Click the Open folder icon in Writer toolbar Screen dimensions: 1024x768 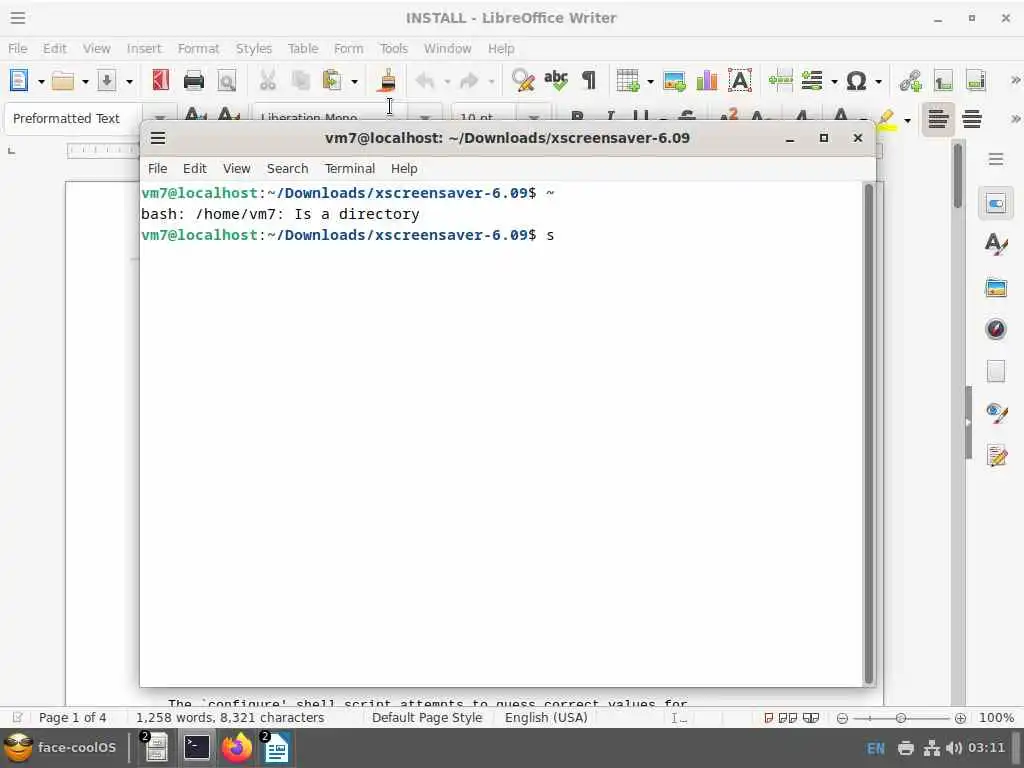click(x=63, y=81)
